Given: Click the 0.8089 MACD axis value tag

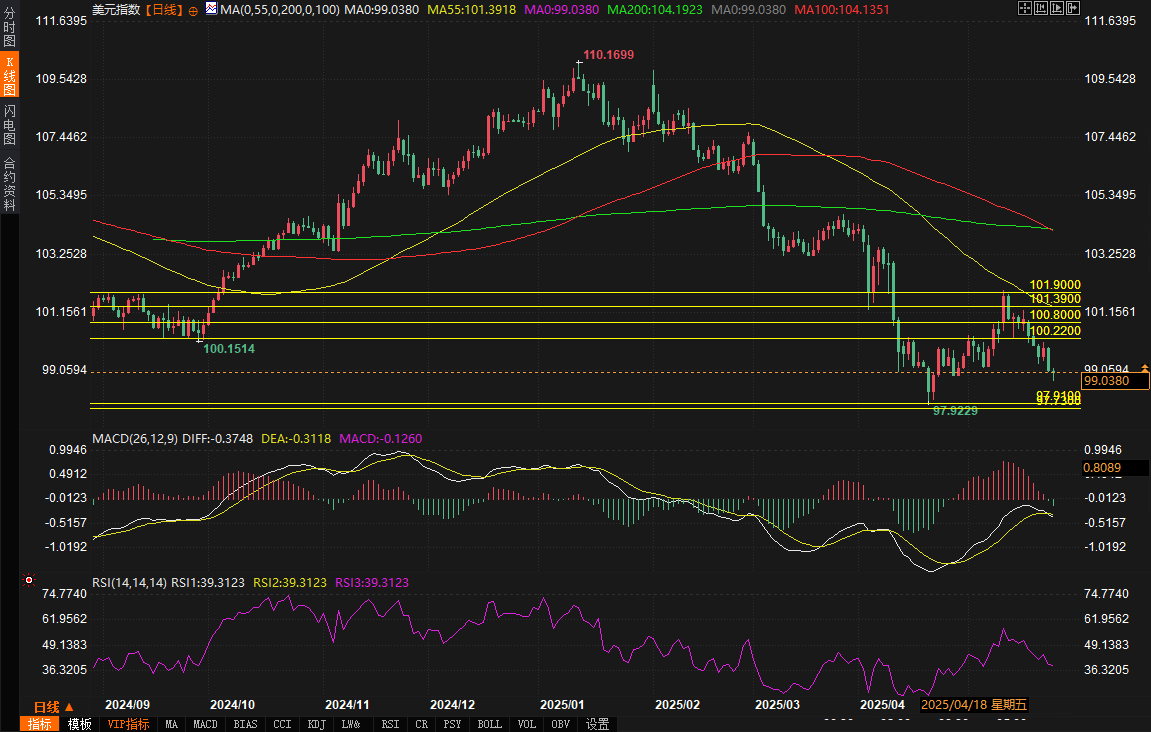Looking at the screenshot, I should pos(1115,468).
